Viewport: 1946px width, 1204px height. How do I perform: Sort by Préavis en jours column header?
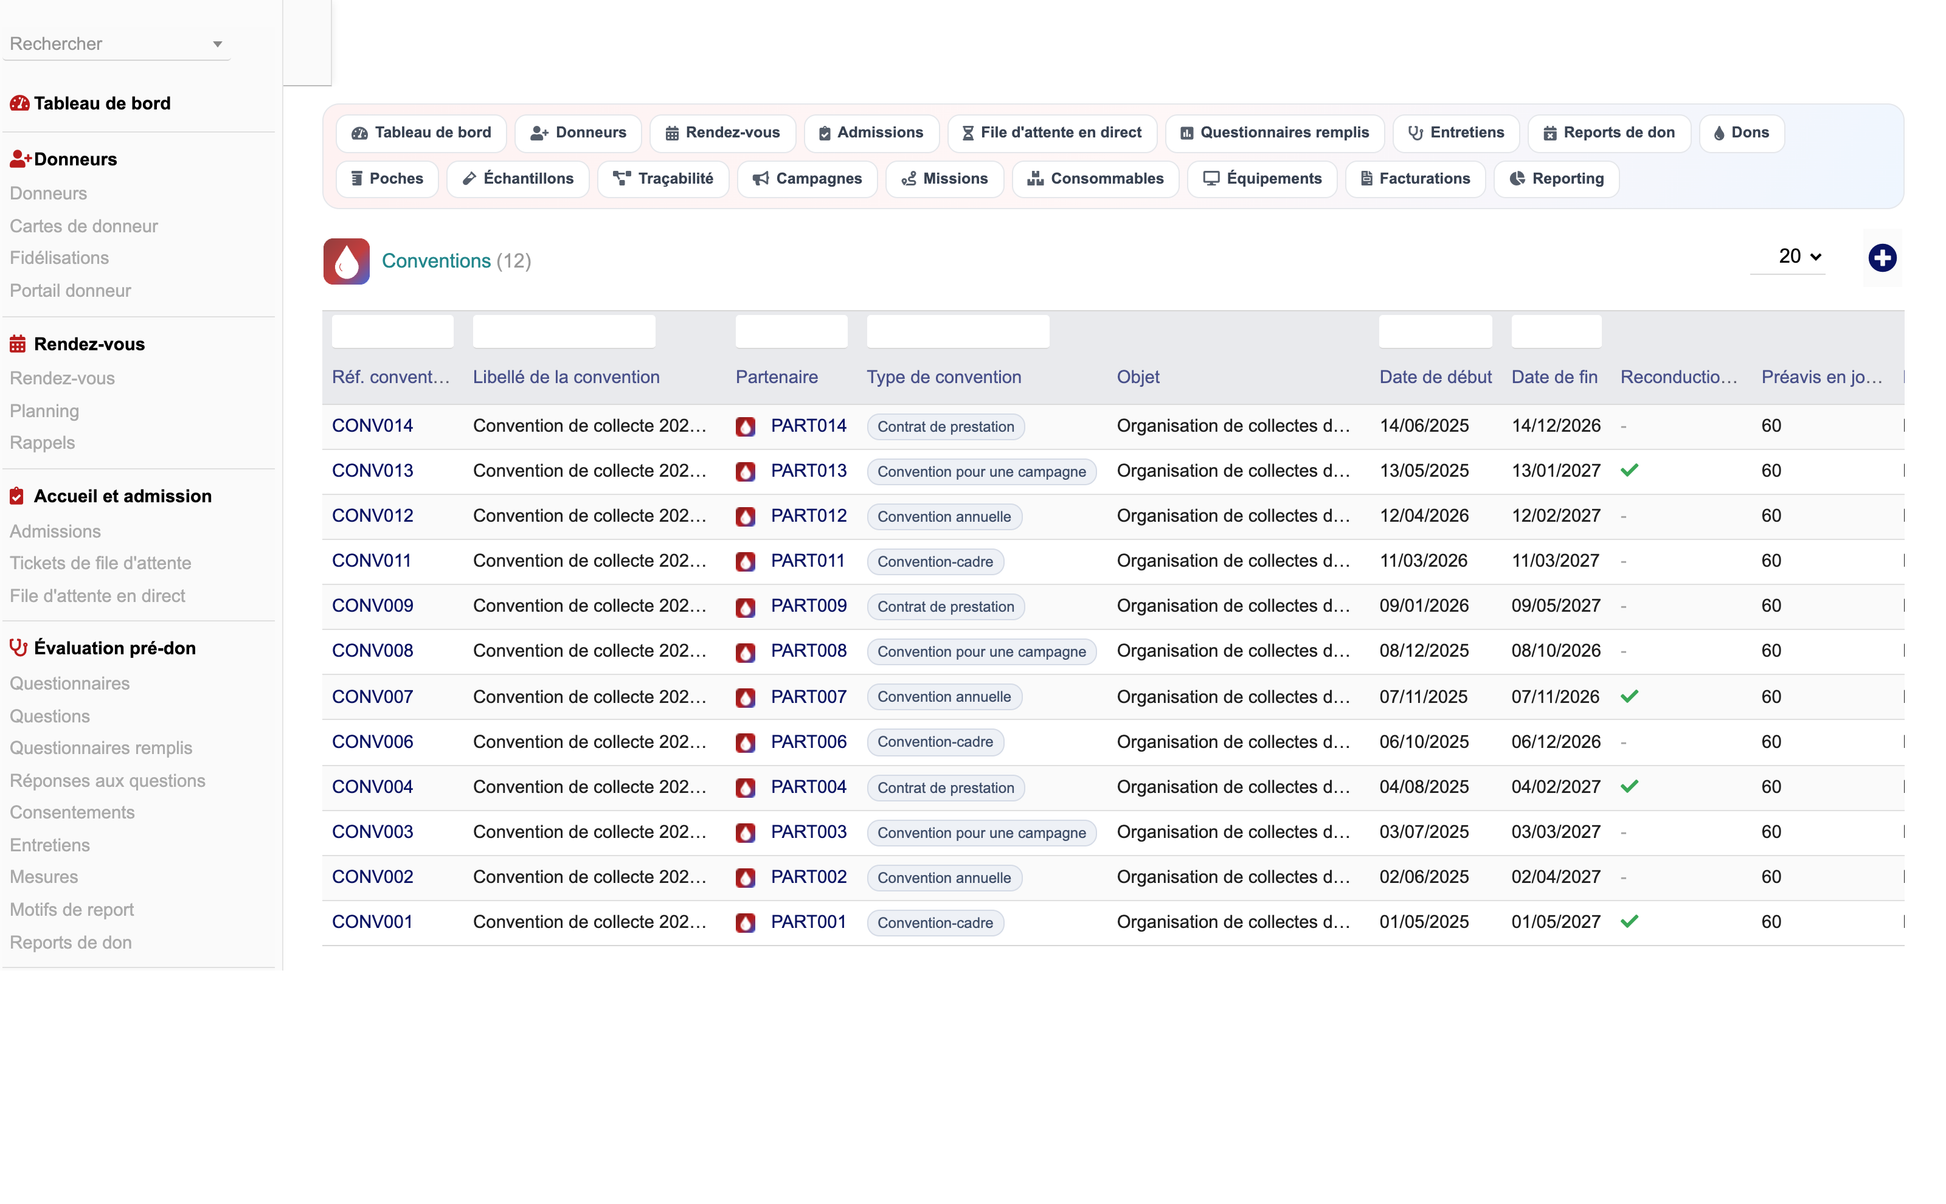[x=1822, y=377]
